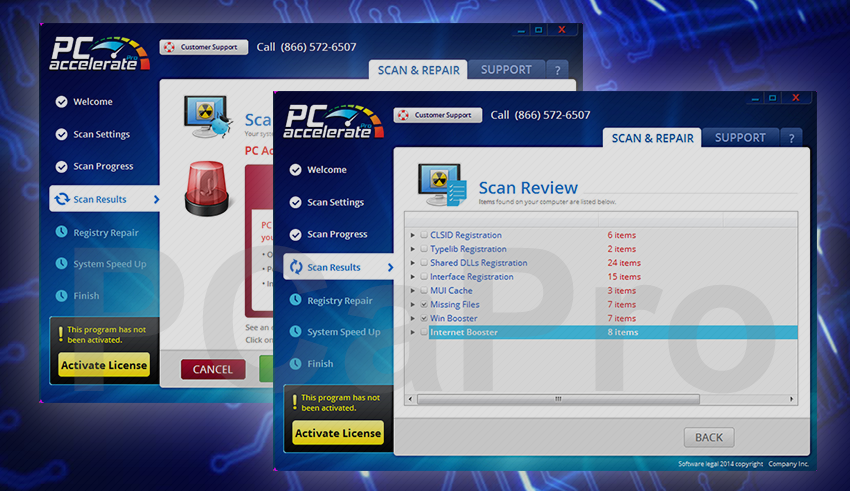Click Customer Support button in back window

click(204, 47)
